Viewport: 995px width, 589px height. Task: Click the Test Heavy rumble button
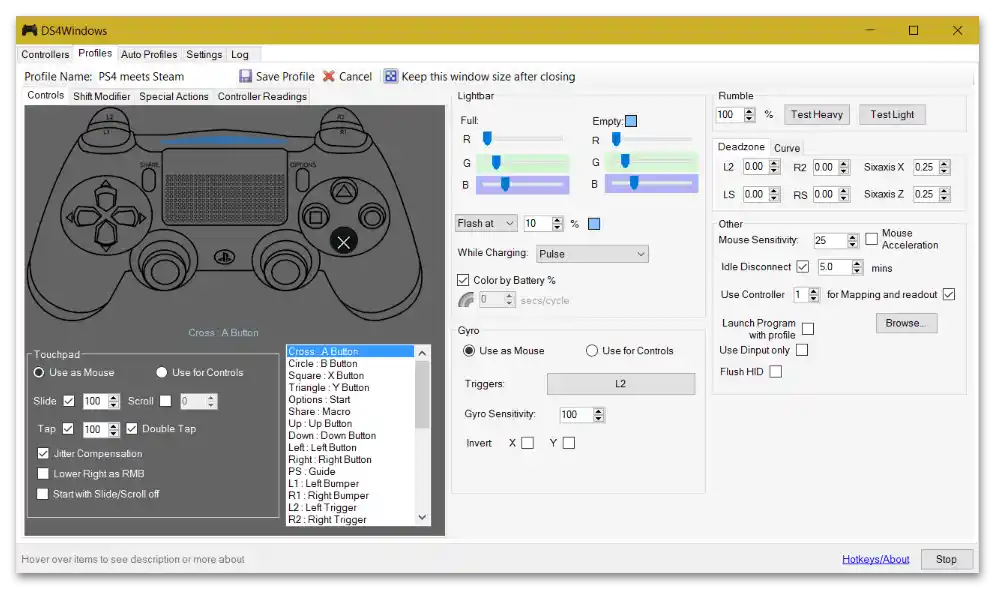click(x=817, y=114)
